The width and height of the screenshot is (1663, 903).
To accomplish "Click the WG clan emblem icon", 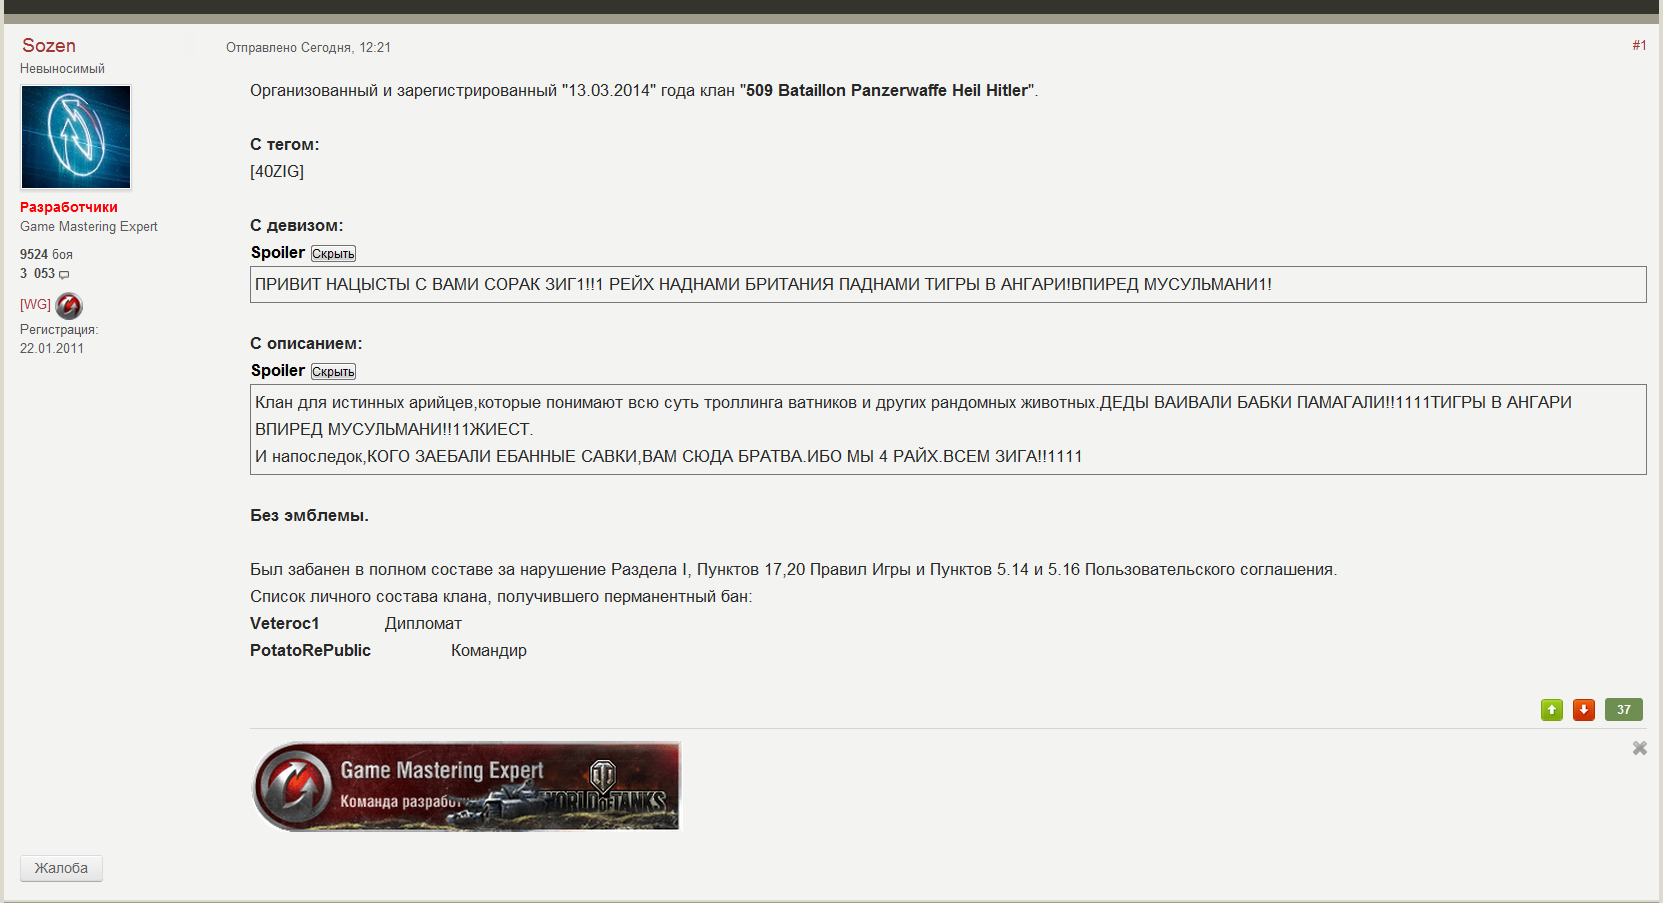I will [x=69, y=305].
